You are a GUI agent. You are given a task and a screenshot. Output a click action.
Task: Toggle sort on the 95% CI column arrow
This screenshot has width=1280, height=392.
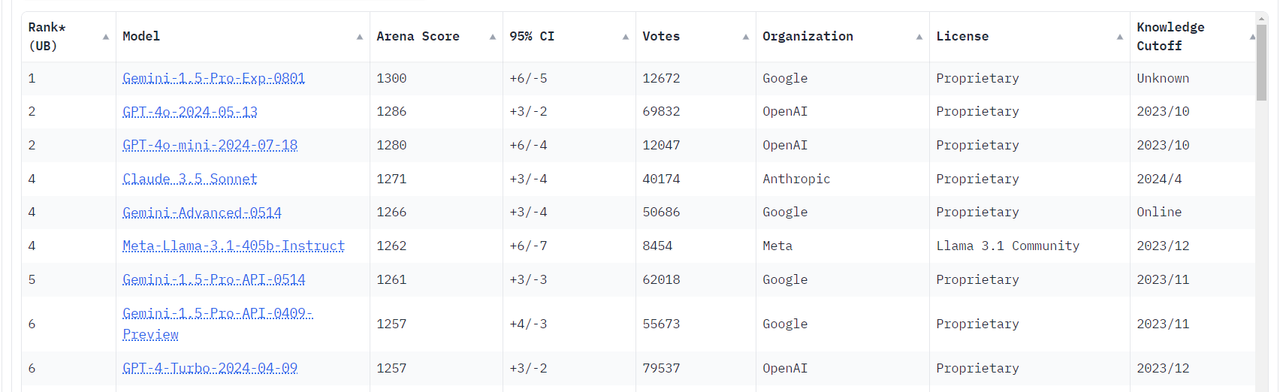point(626,37)
